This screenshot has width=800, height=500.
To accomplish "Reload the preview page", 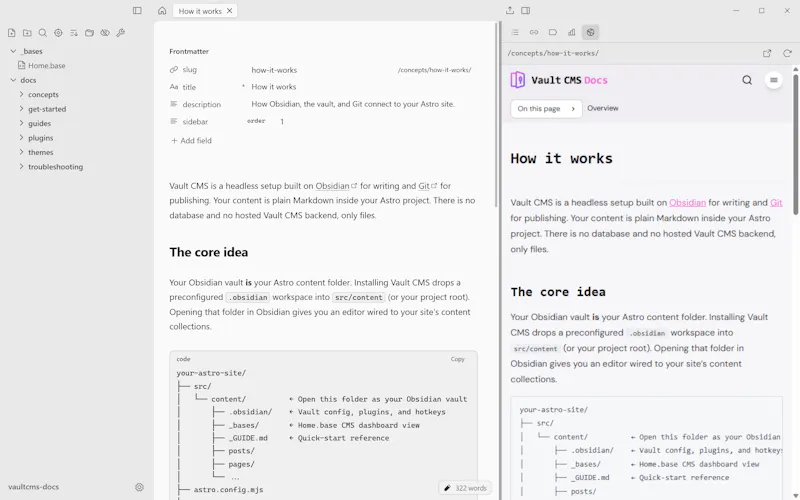I will (787, 53).
